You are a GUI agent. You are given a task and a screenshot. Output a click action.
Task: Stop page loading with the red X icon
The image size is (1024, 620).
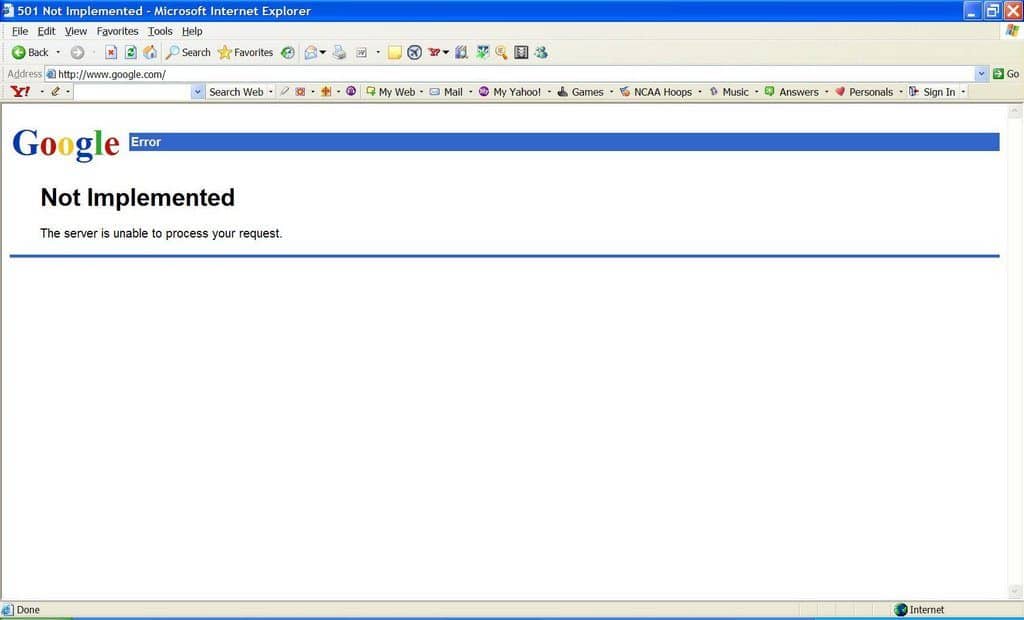click(x=111, y=52)
